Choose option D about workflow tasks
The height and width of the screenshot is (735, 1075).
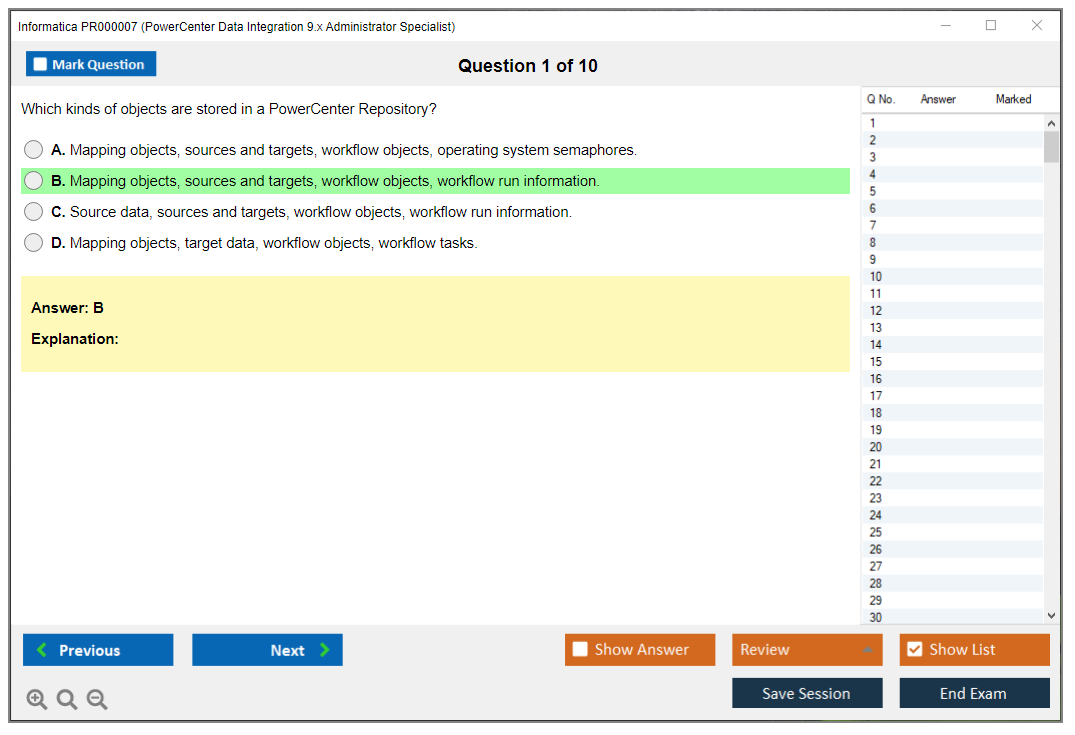(x=33, y=243)
